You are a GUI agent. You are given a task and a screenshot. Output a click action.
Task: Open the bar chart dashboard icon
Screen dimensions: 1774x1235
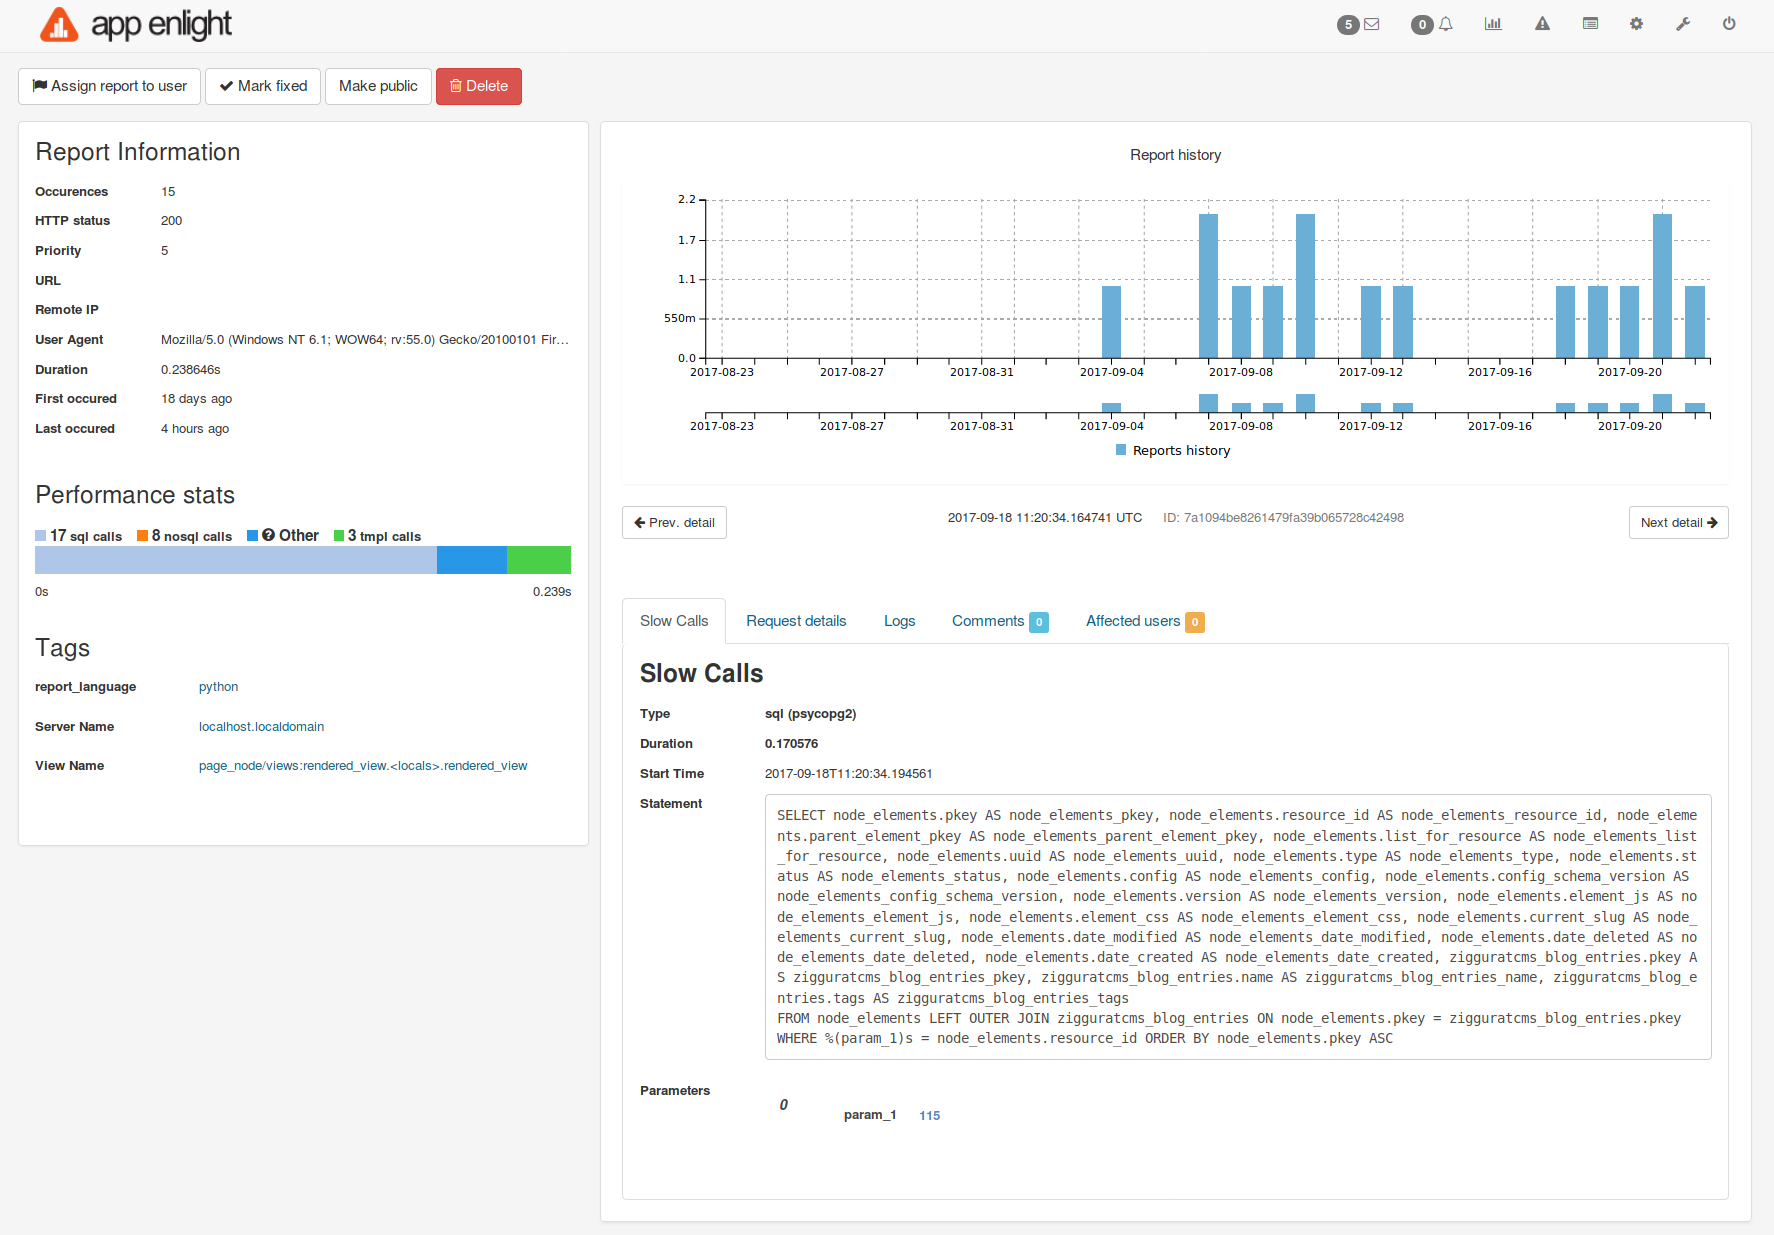(1493, 24)
